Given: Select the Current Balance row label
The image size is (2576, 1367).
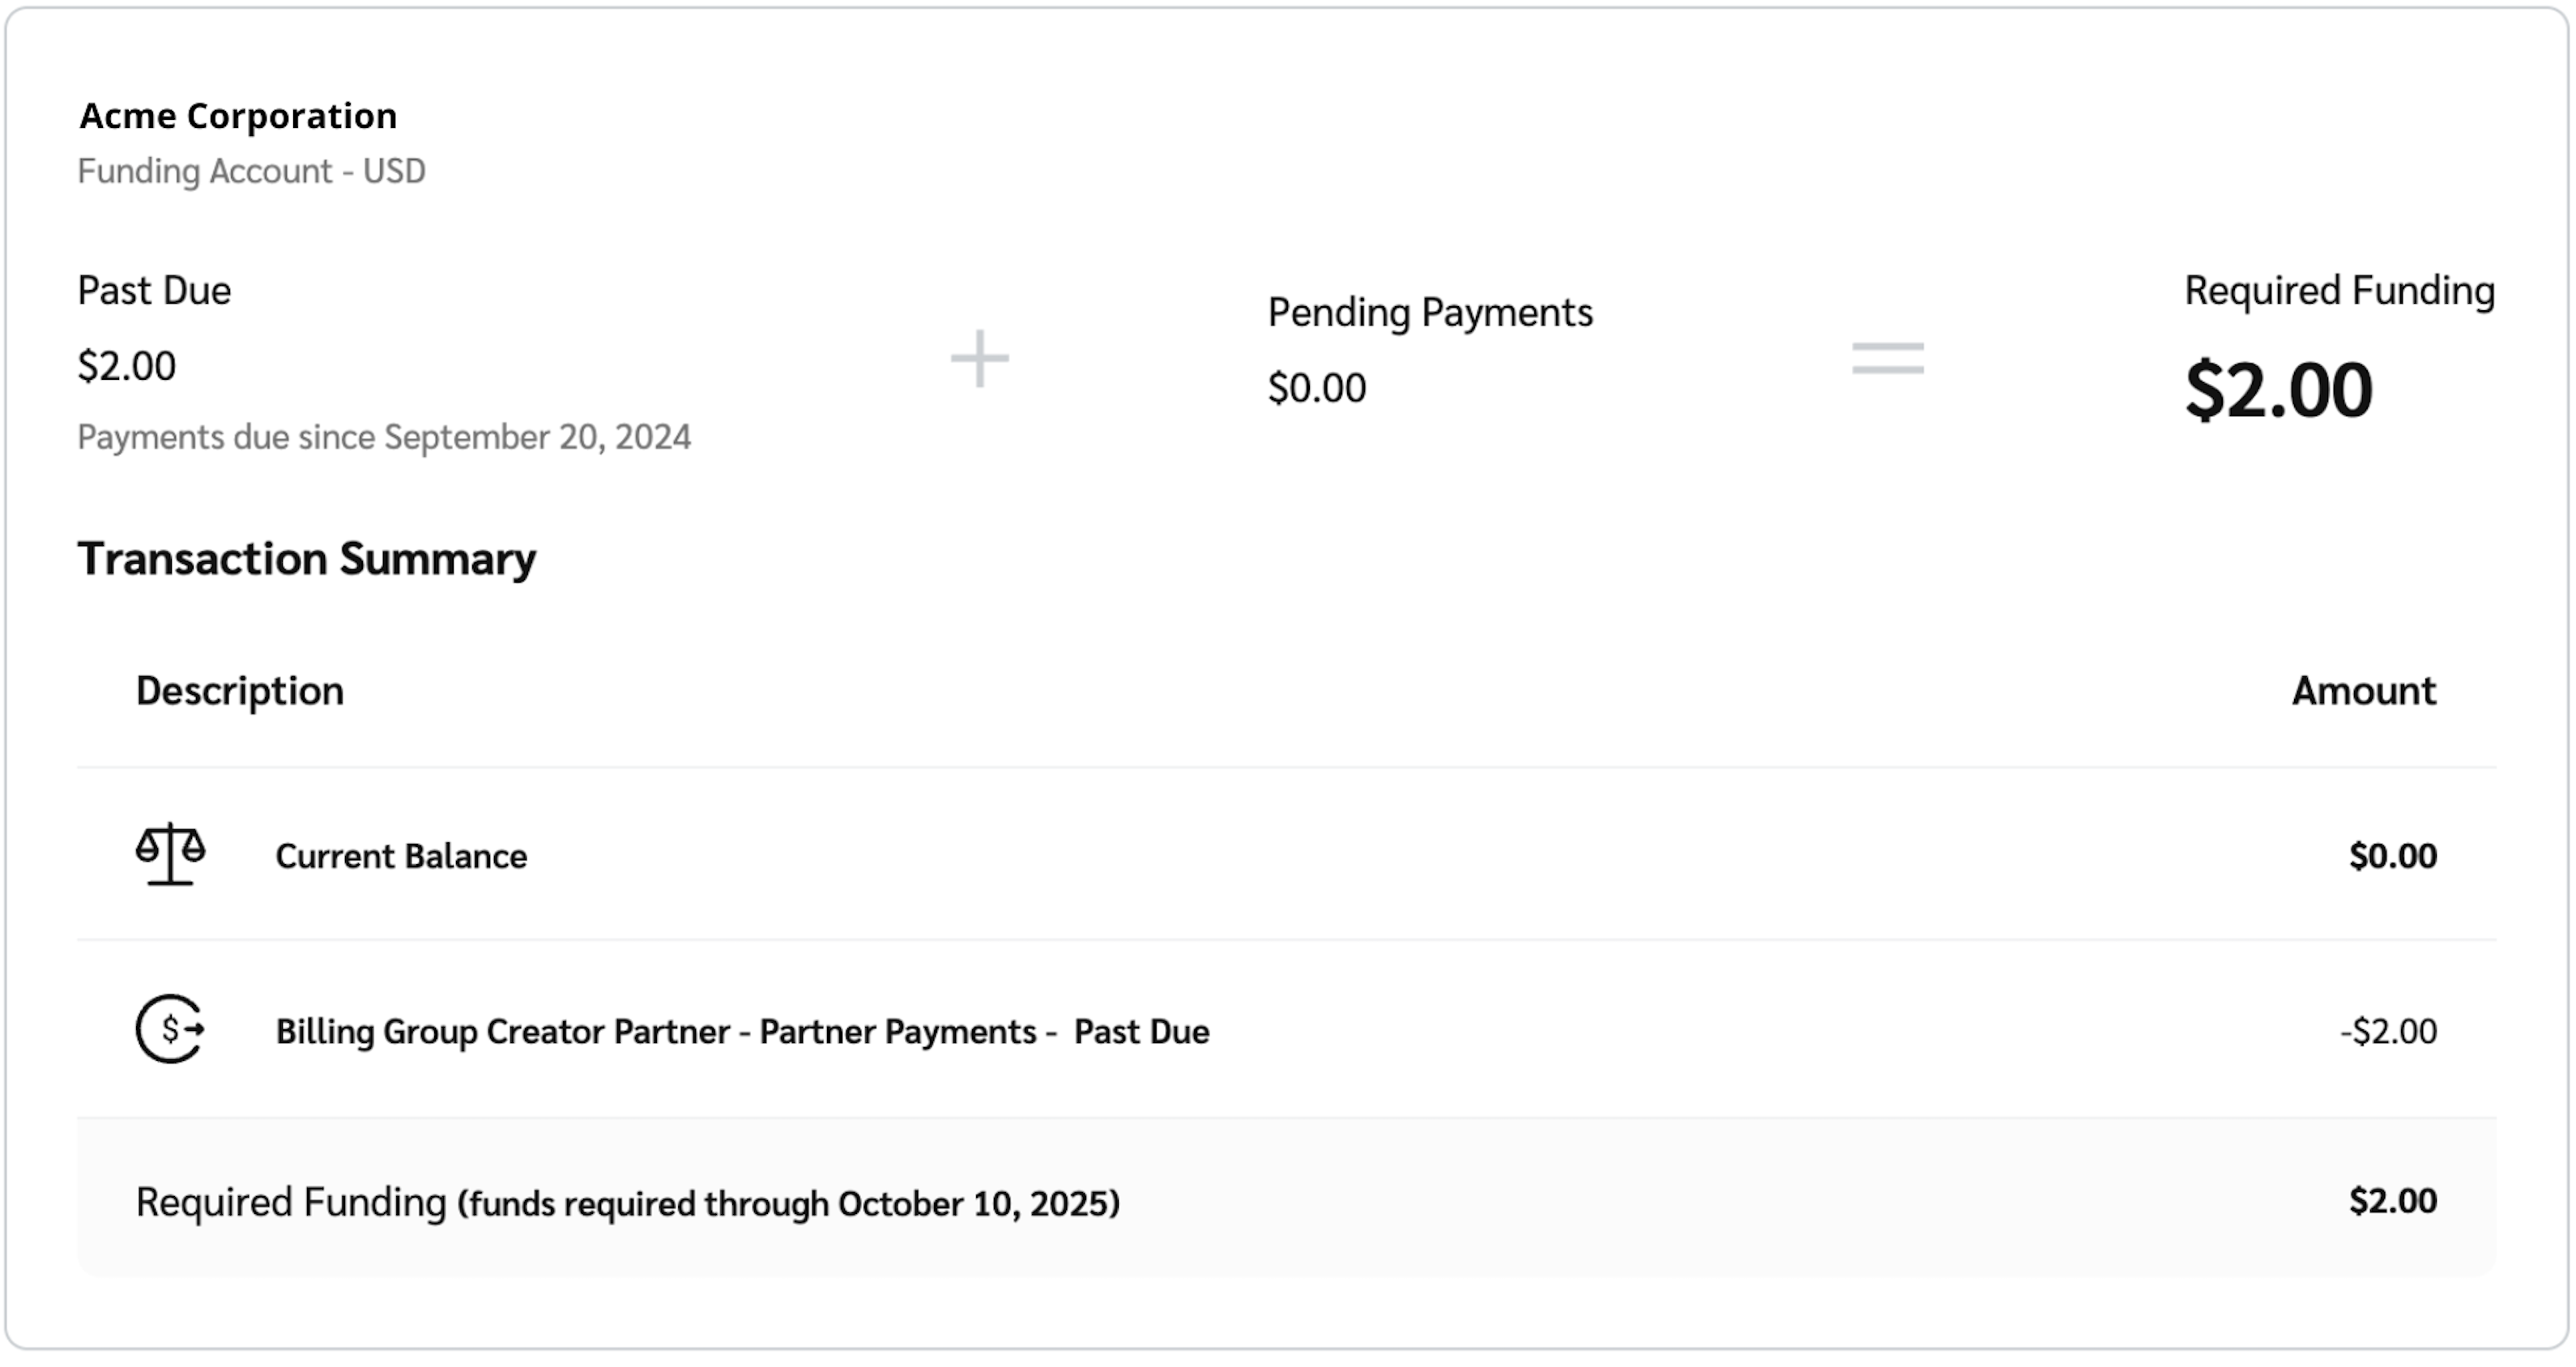Looking at the screenshot, I should pos(401,857).
